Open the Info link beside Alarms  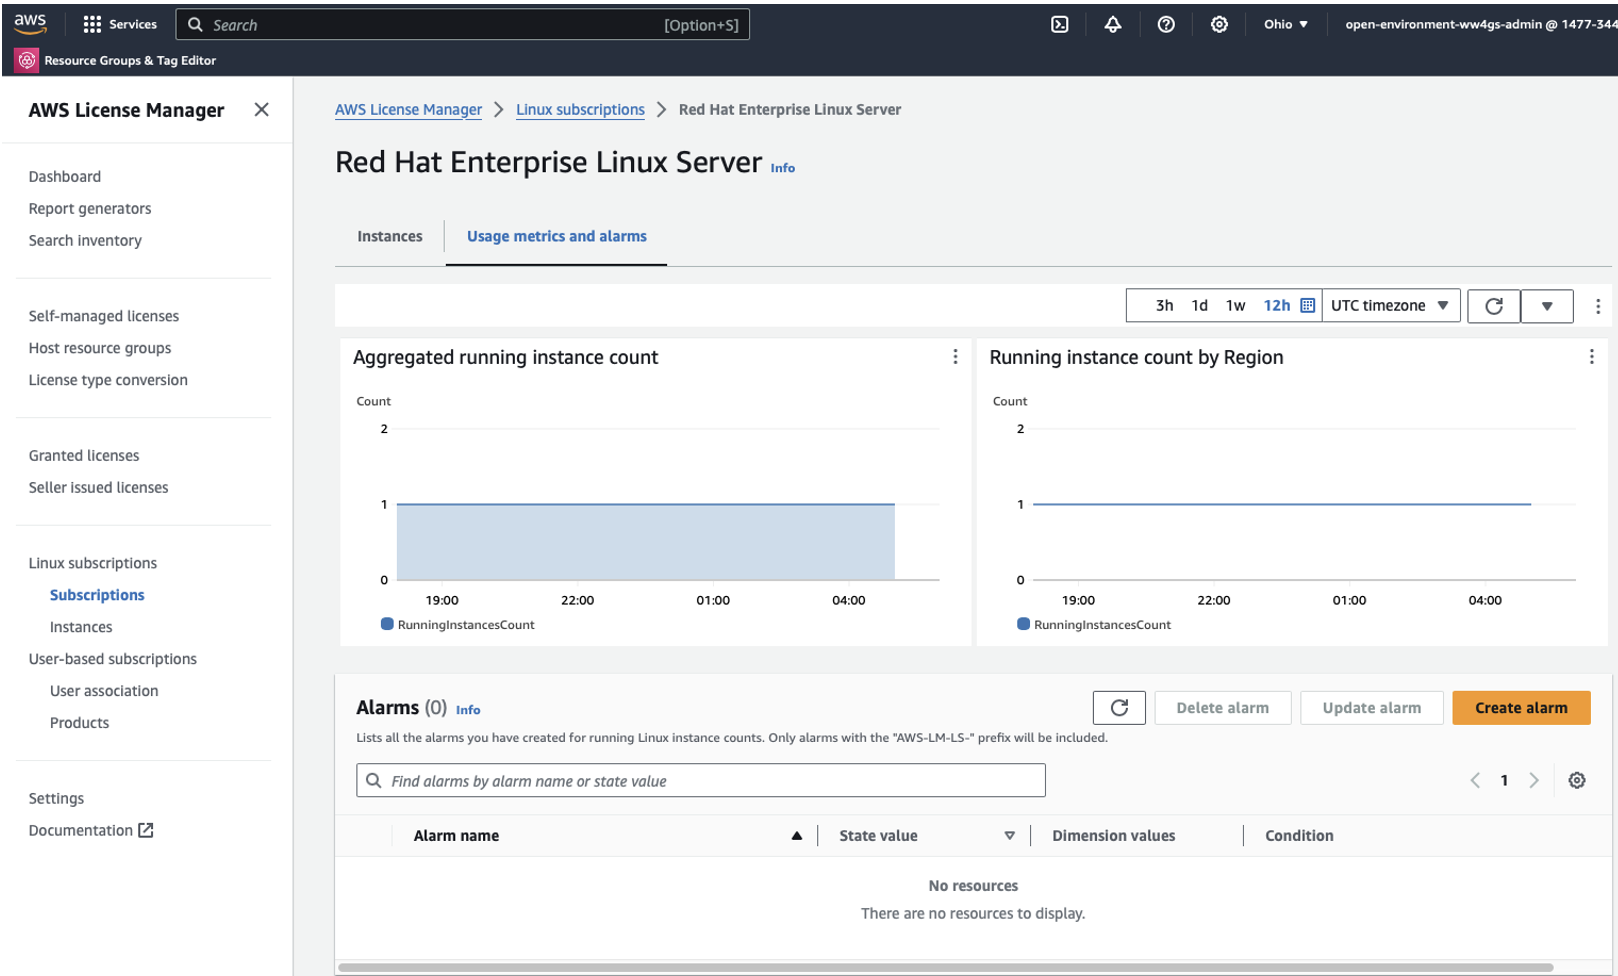[x=468, y=710]
